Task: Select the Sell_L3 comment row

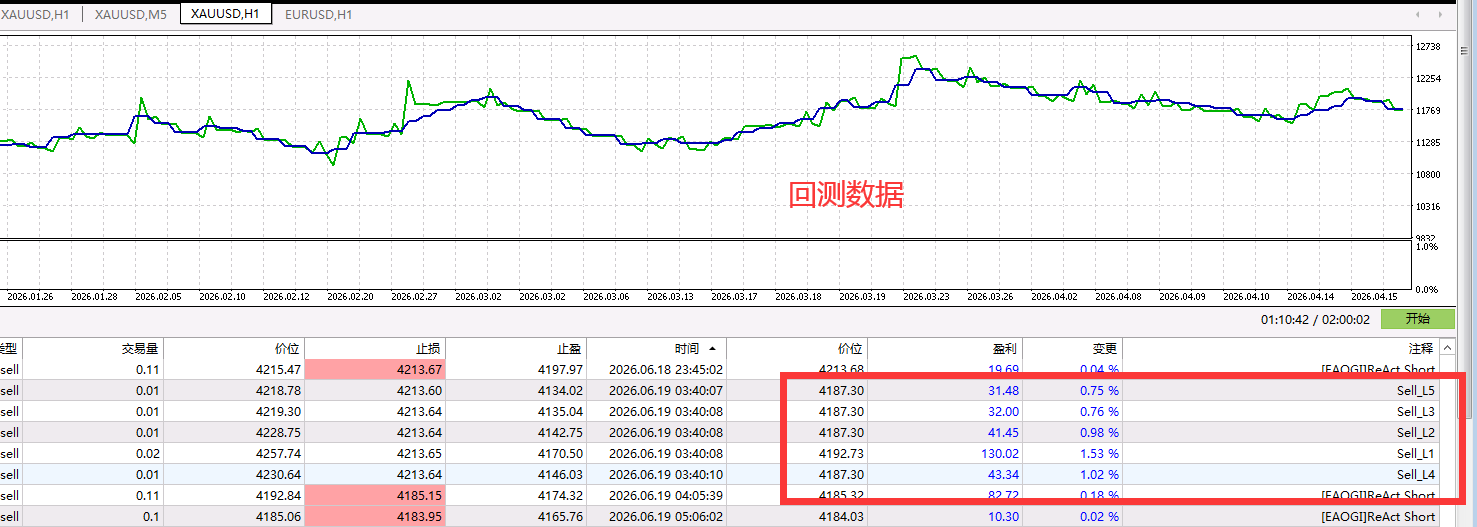Action: [x=1416, y=411]
